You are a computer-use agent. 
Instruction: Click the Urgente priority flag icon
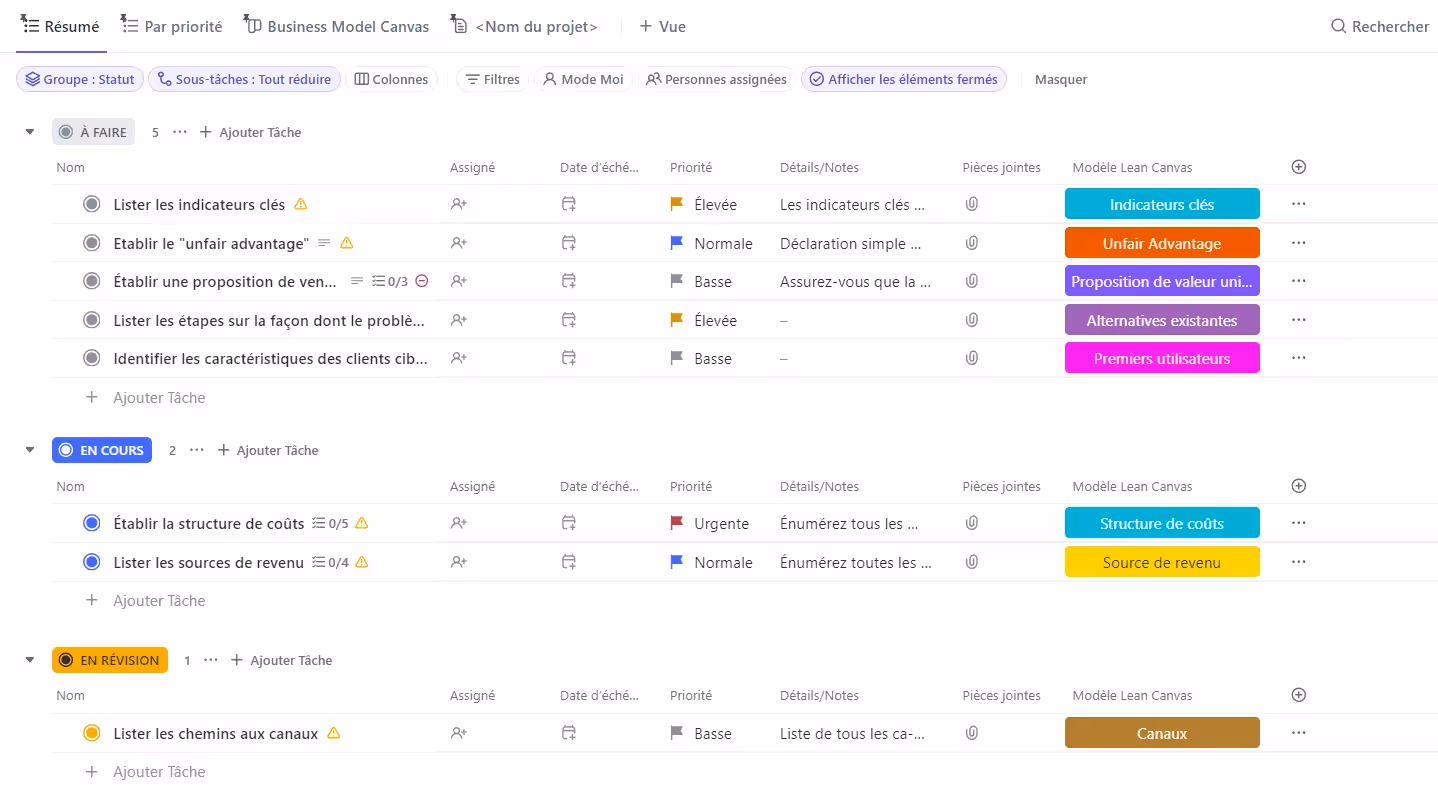coord(677,523)
